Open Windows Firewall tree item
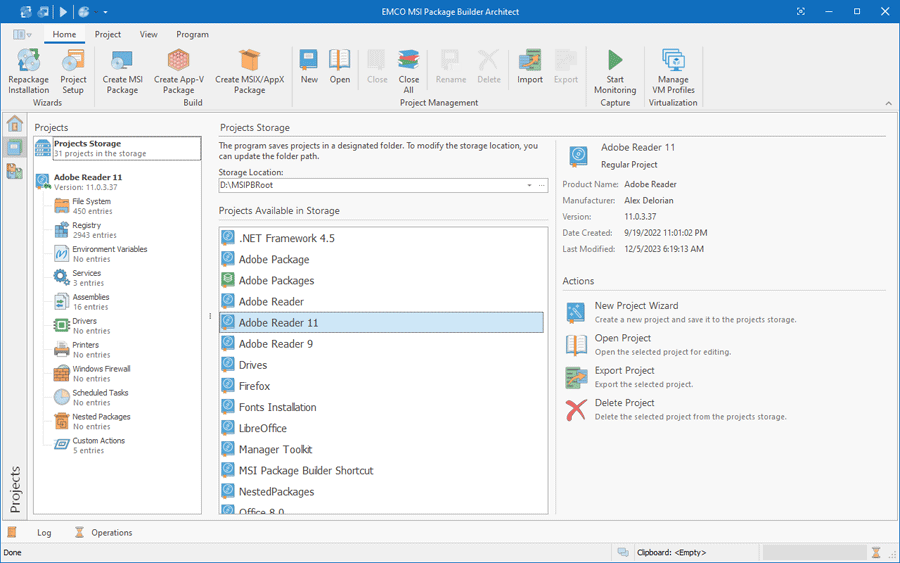Screen dimensions: 900x563 coord(92,374)
